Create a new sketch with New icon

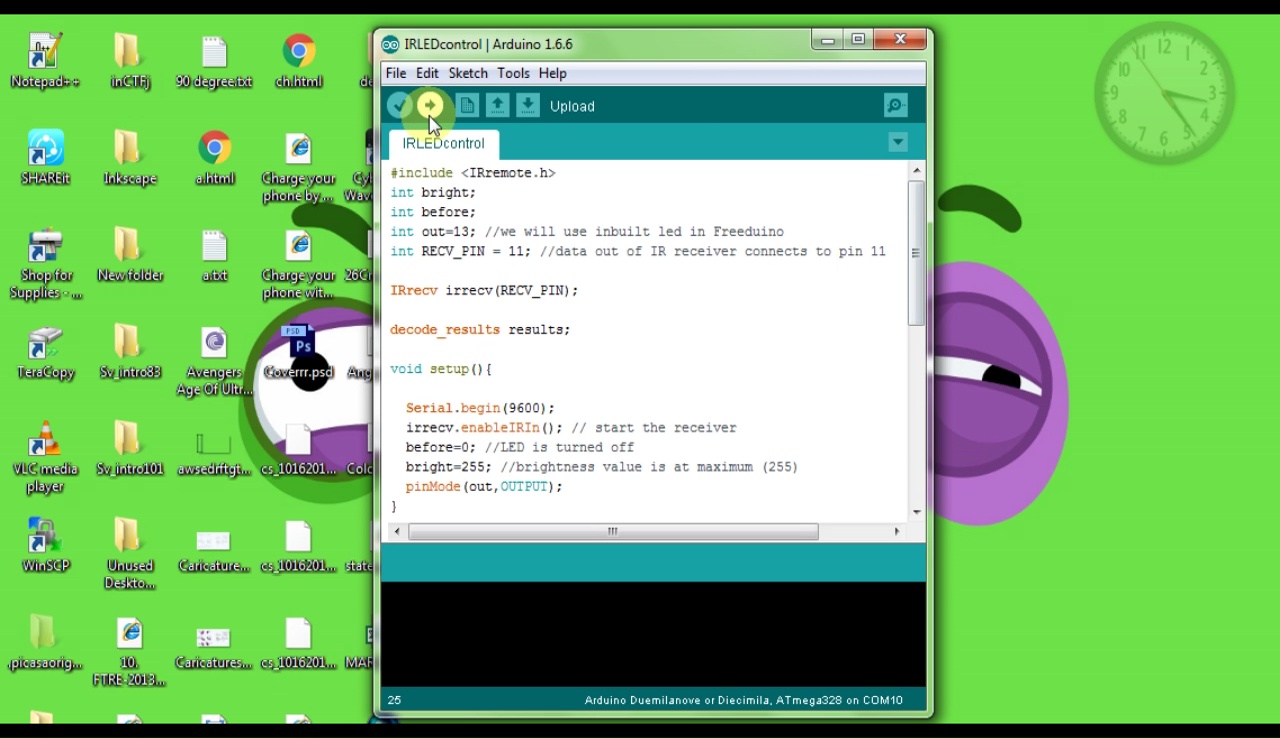click(x=467, y=105)
